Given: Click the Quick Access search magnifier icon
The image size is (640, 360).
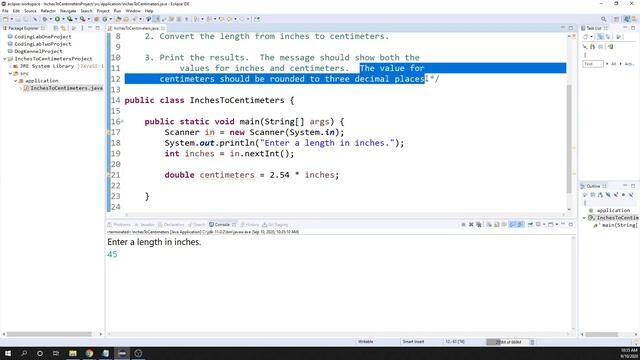Looking at the screenshot, I should click(604, 19).
